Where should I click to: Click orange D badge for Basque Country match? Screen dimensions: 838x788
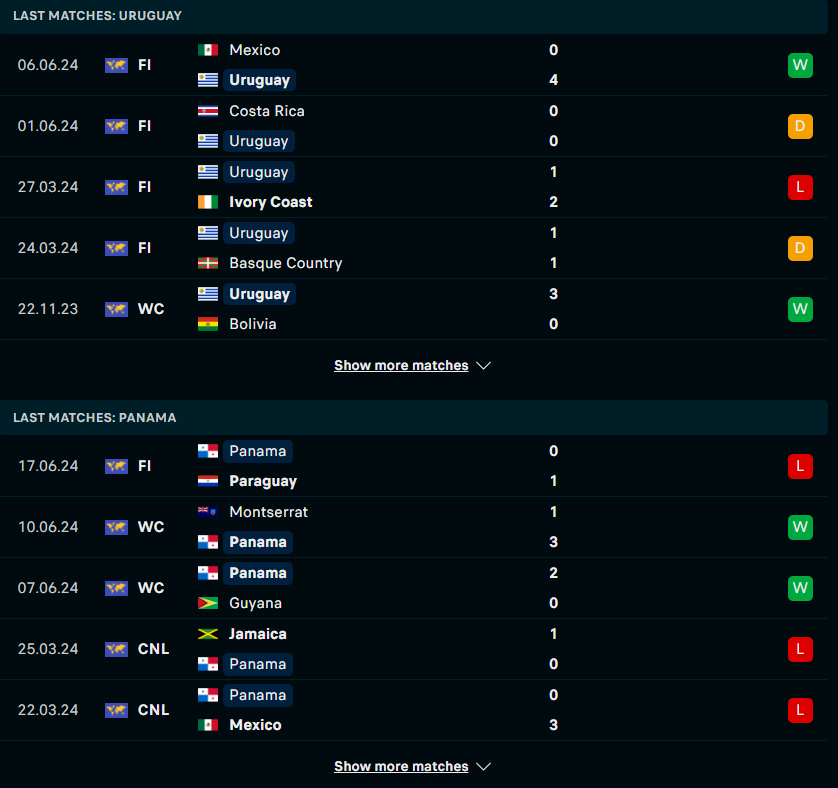coord(800,248)
